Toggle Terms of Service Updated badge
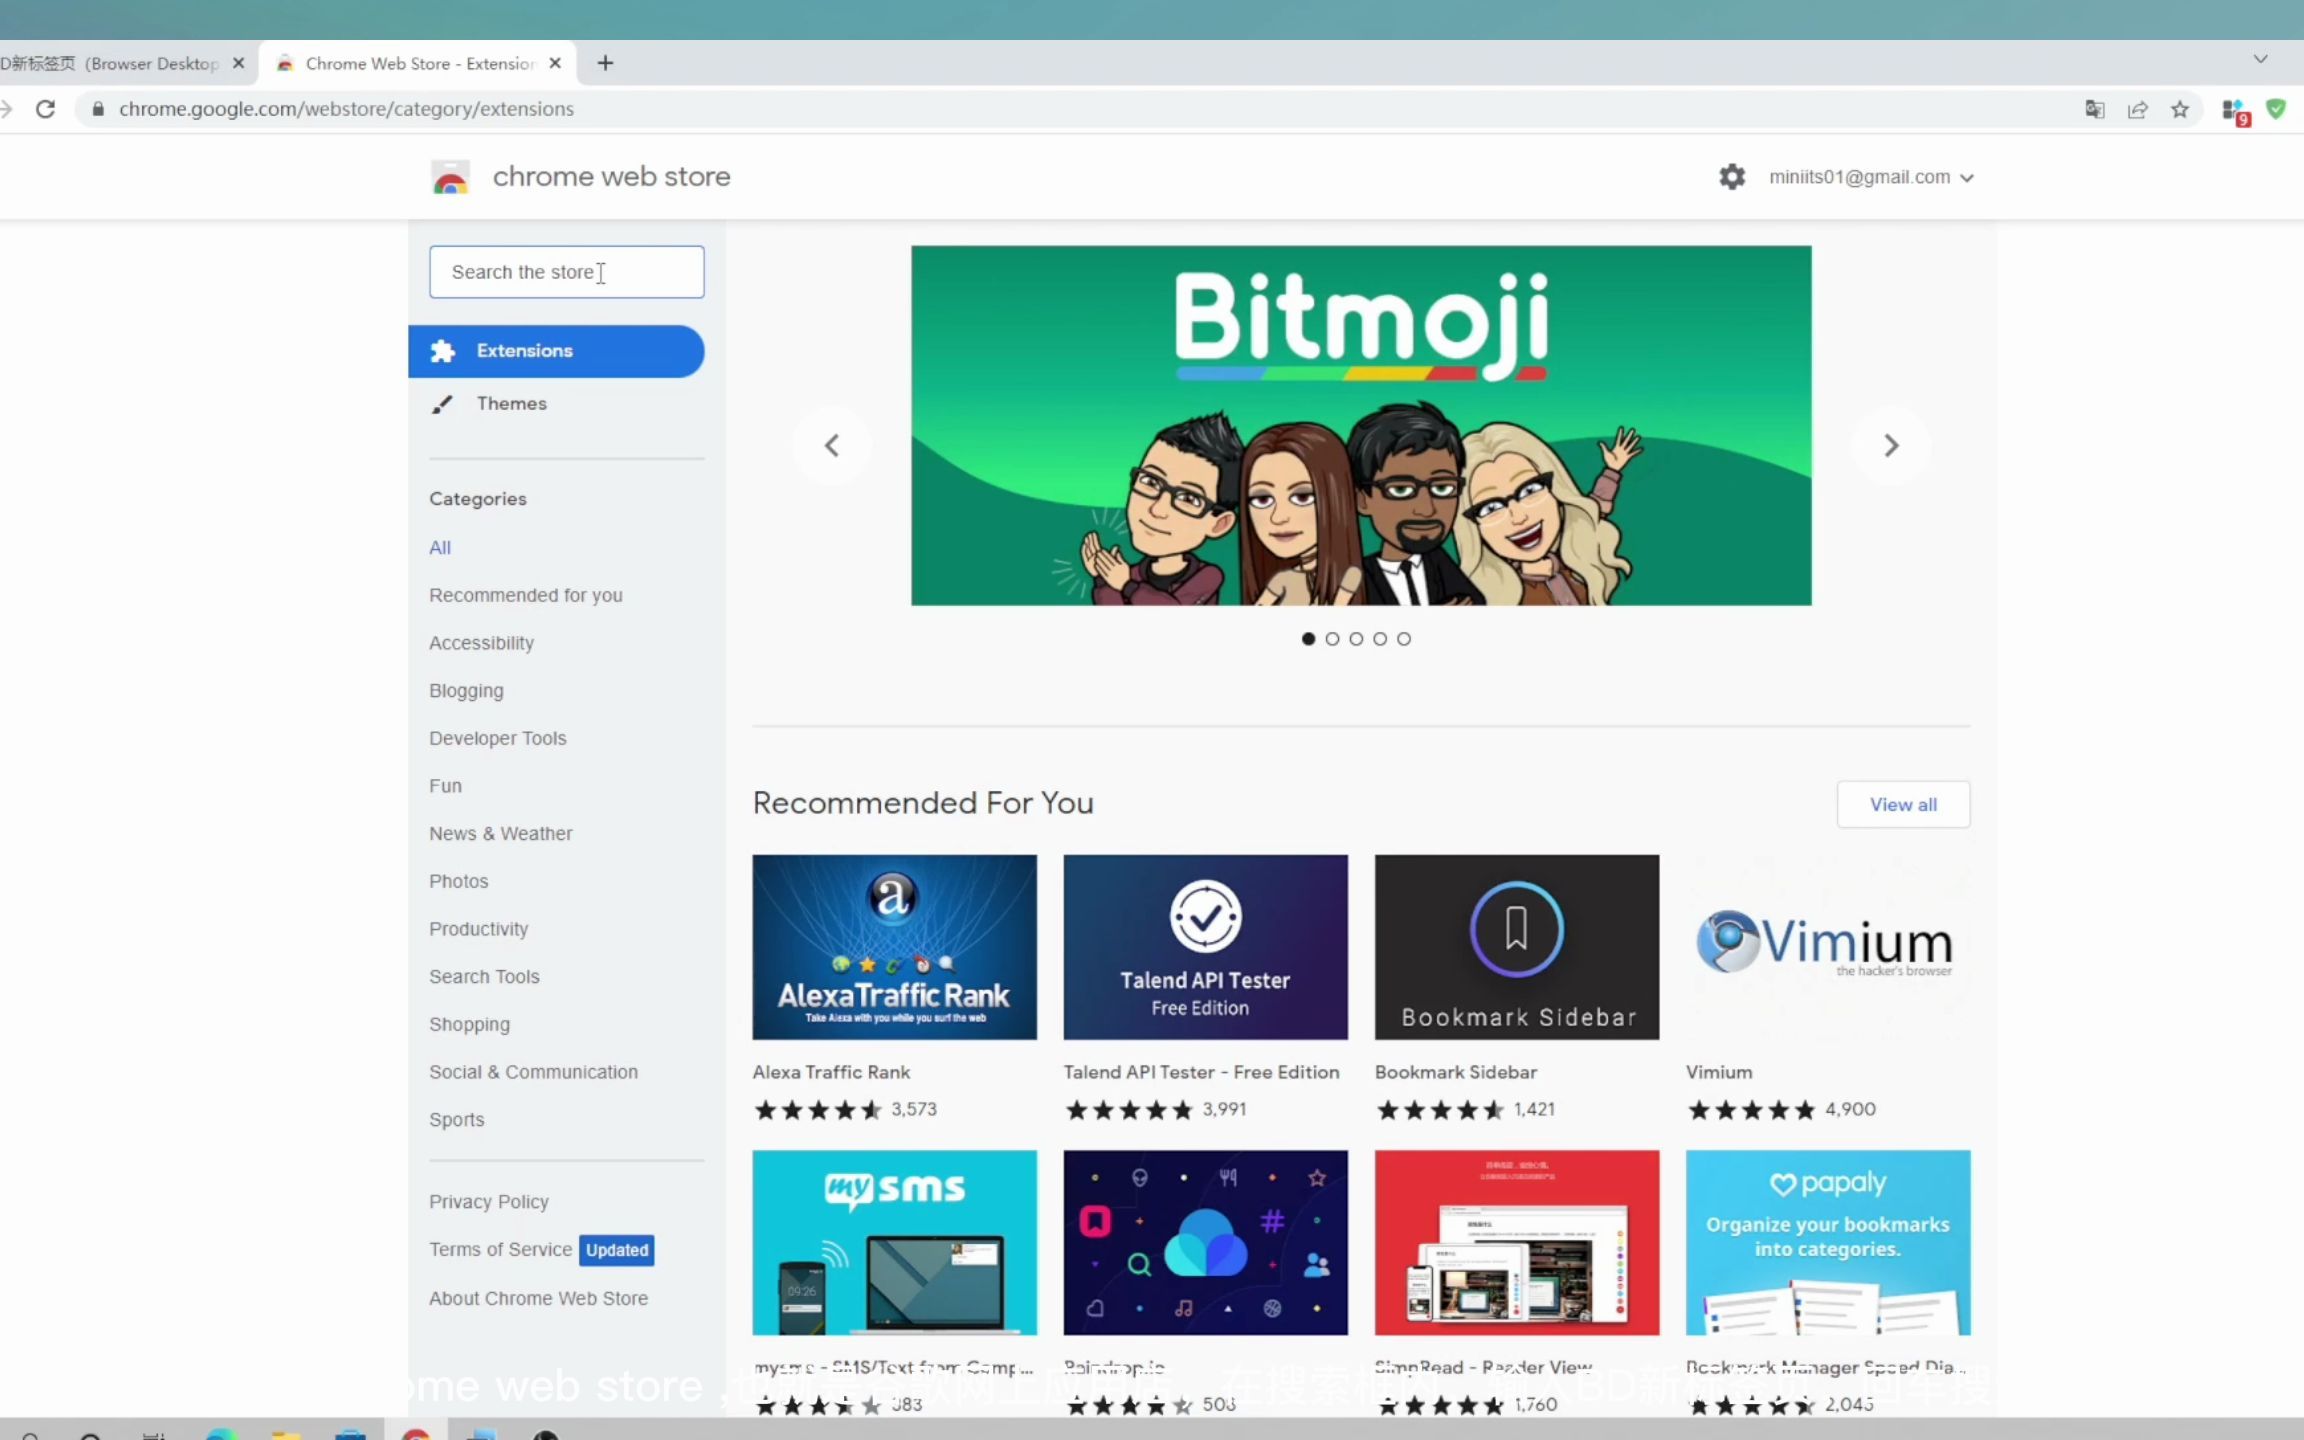 point(617,1249)
